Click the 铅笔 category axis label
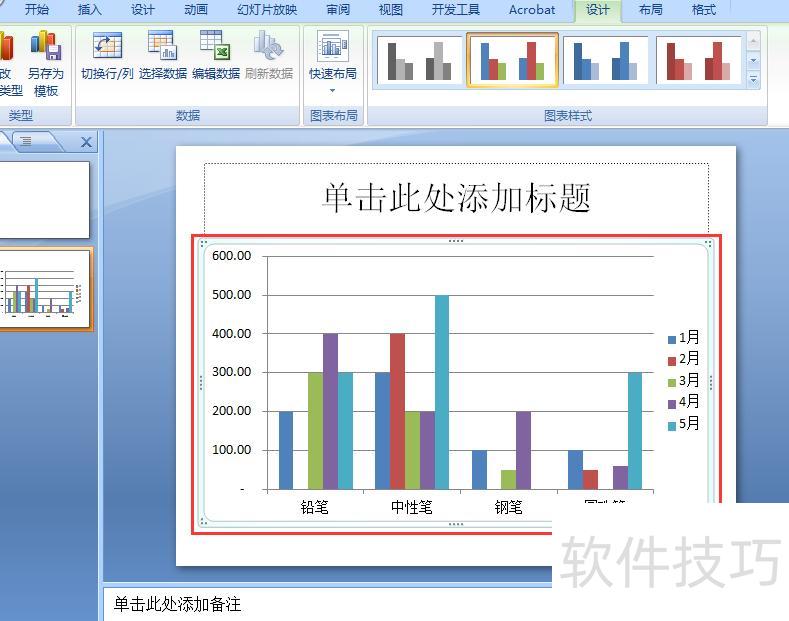Screen dimensions: 789x621 click(x=314, y=507)
